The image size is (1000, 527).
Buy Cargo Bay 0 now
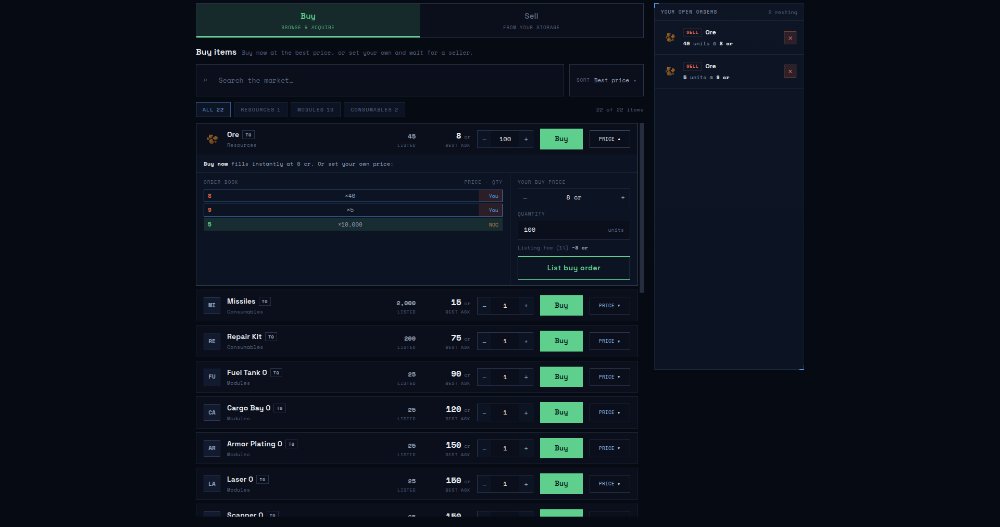coord(561,413)
